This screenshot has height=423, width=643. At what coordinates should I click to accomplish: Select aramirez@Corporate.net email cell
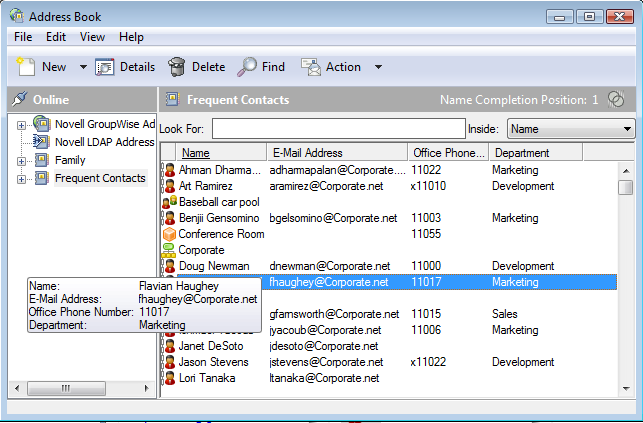point(326,186)
